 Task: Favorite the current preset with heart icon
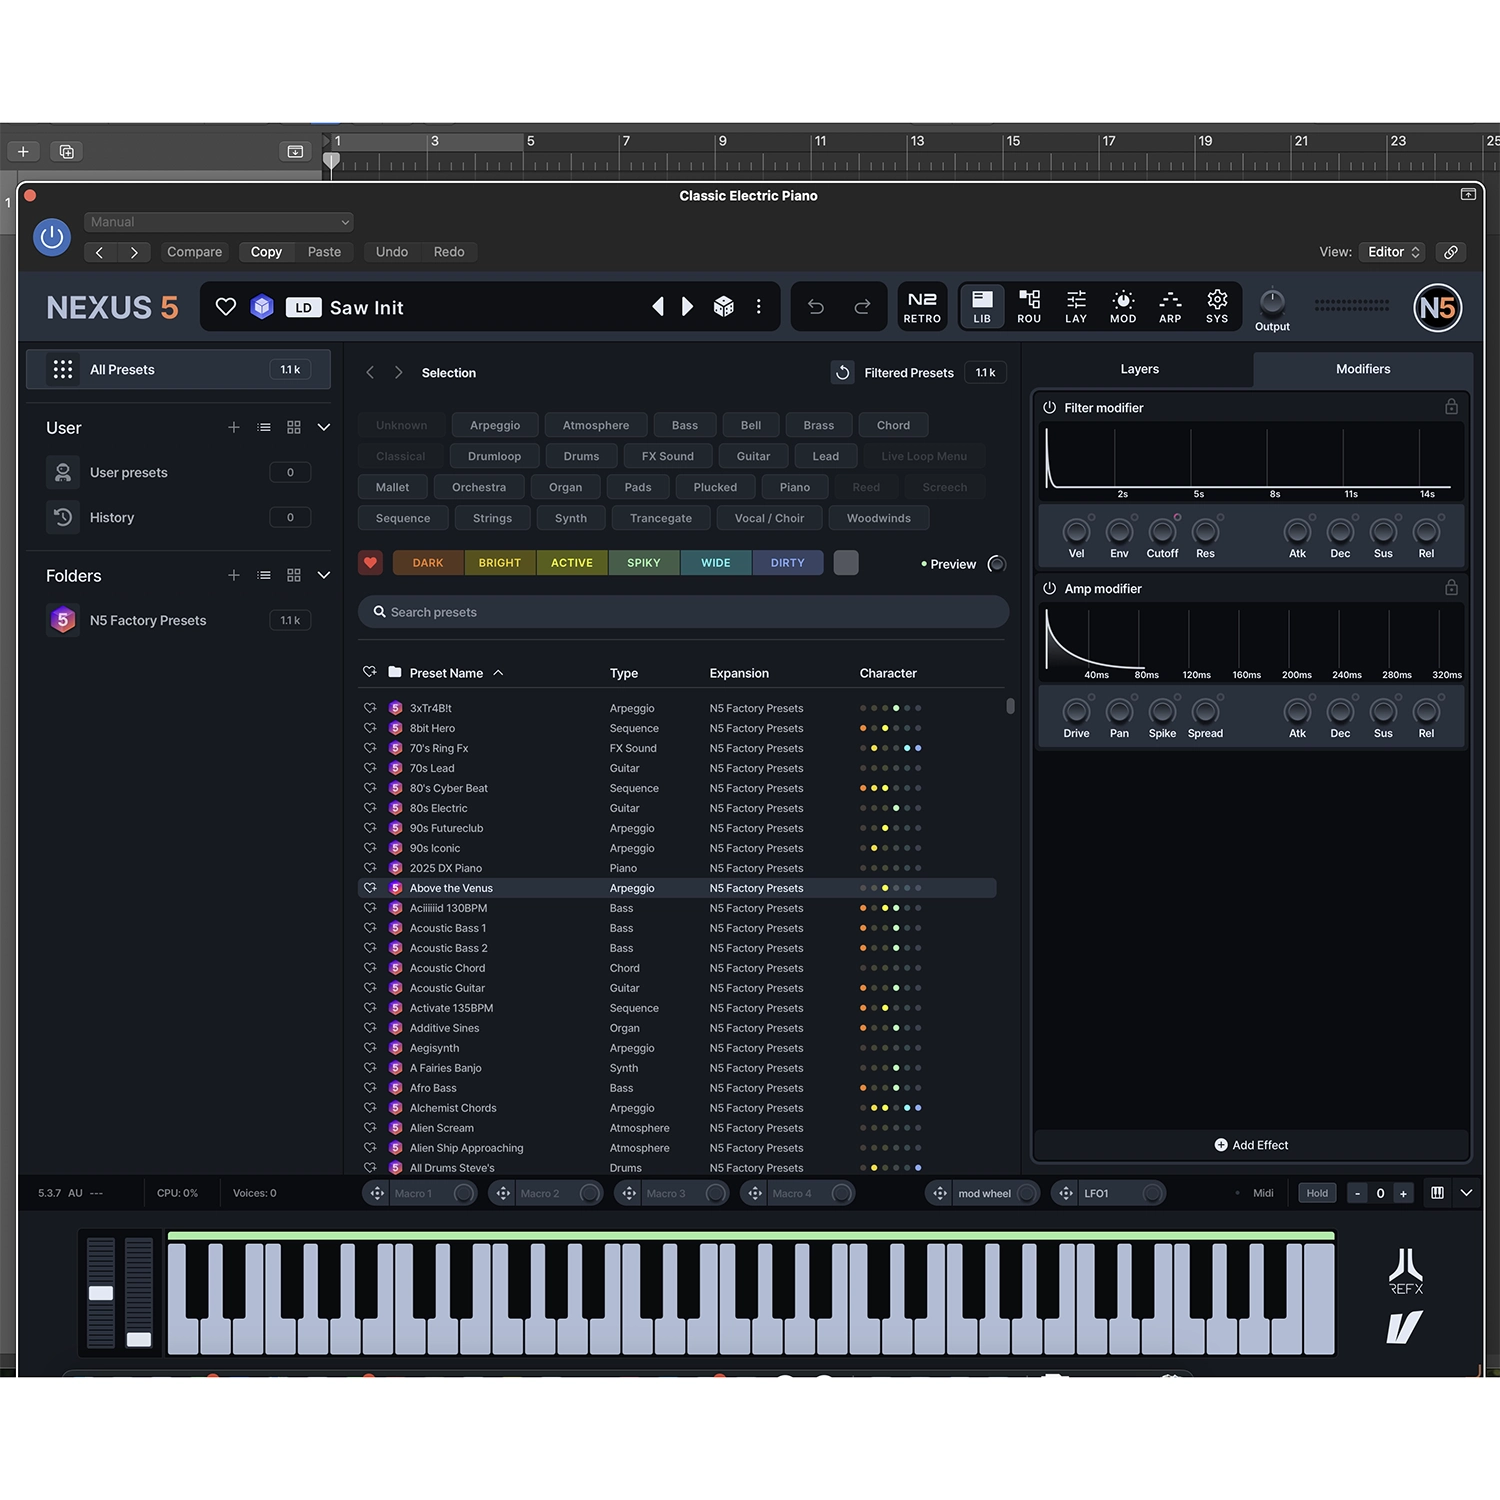click(226, 307)
